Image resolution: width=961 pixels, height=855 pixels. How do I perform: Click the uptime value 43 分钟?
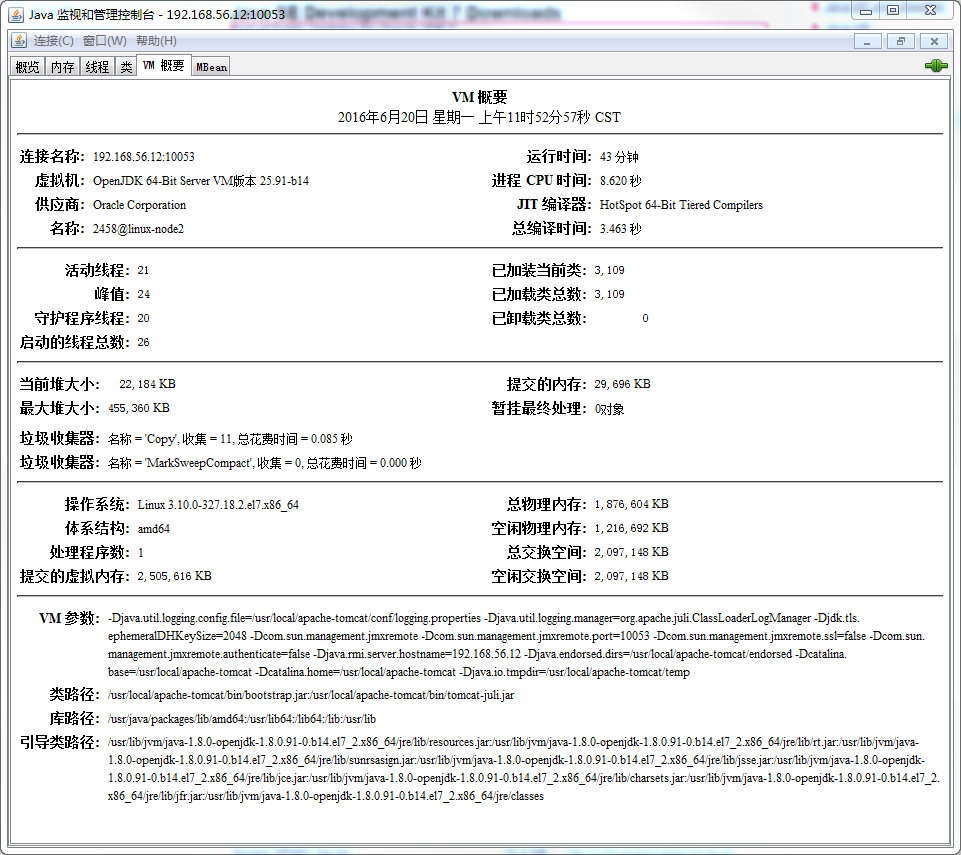pyautogui.click(x=619, y=157)
